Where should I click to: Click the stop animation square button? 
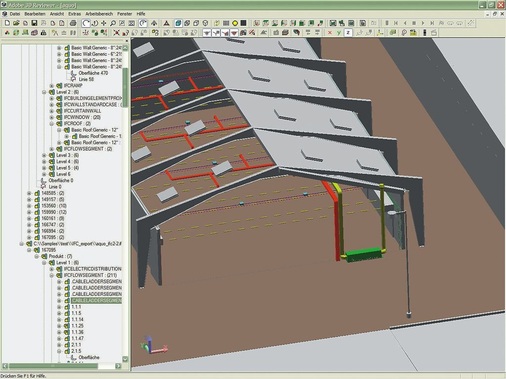point(414,23)
